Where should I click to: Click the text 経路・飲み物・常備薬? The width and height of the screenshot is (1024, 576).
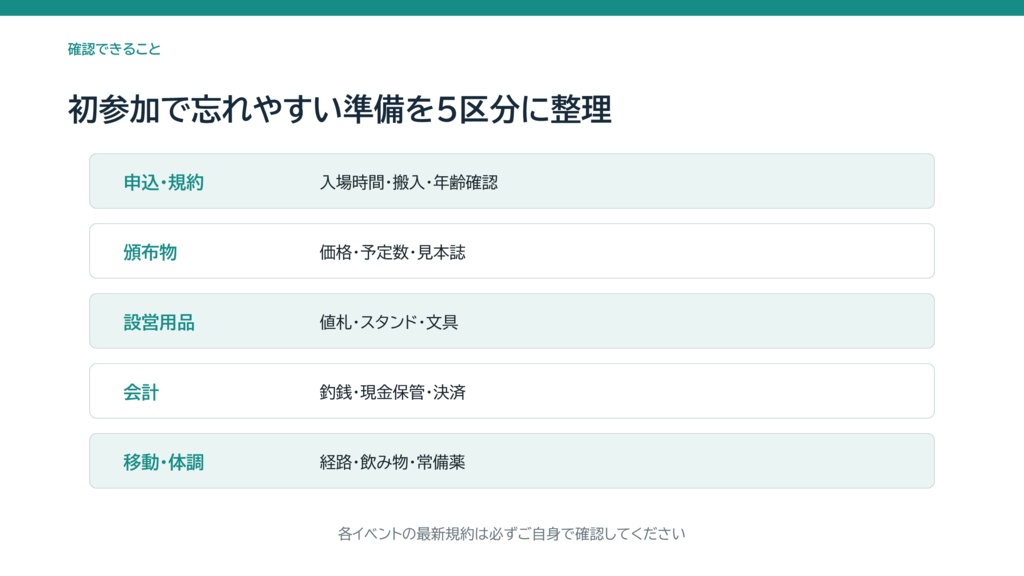pyautogui.click(x=392, y=462)
